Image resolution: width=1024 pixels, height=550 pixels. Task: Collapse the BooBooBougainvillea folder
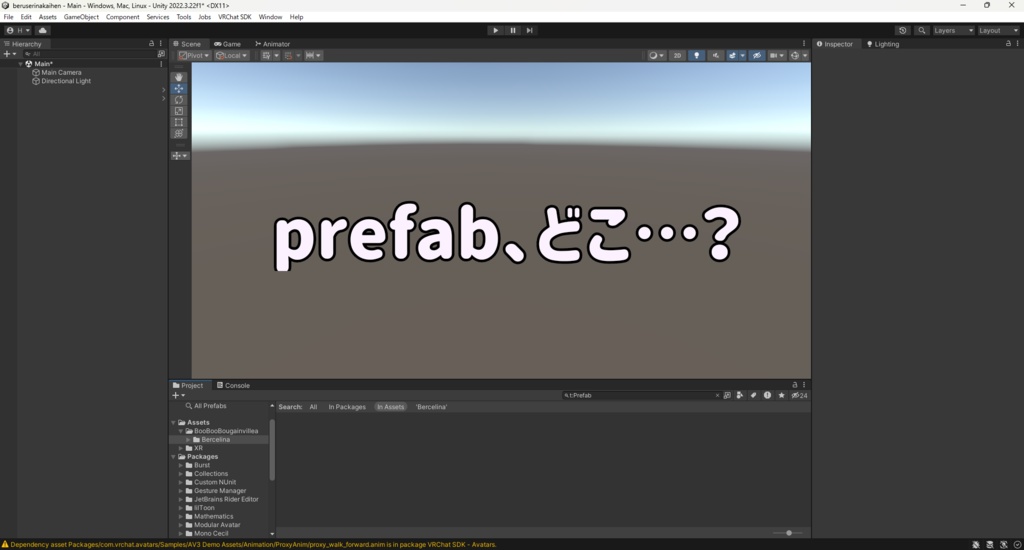tap(181, 431)
